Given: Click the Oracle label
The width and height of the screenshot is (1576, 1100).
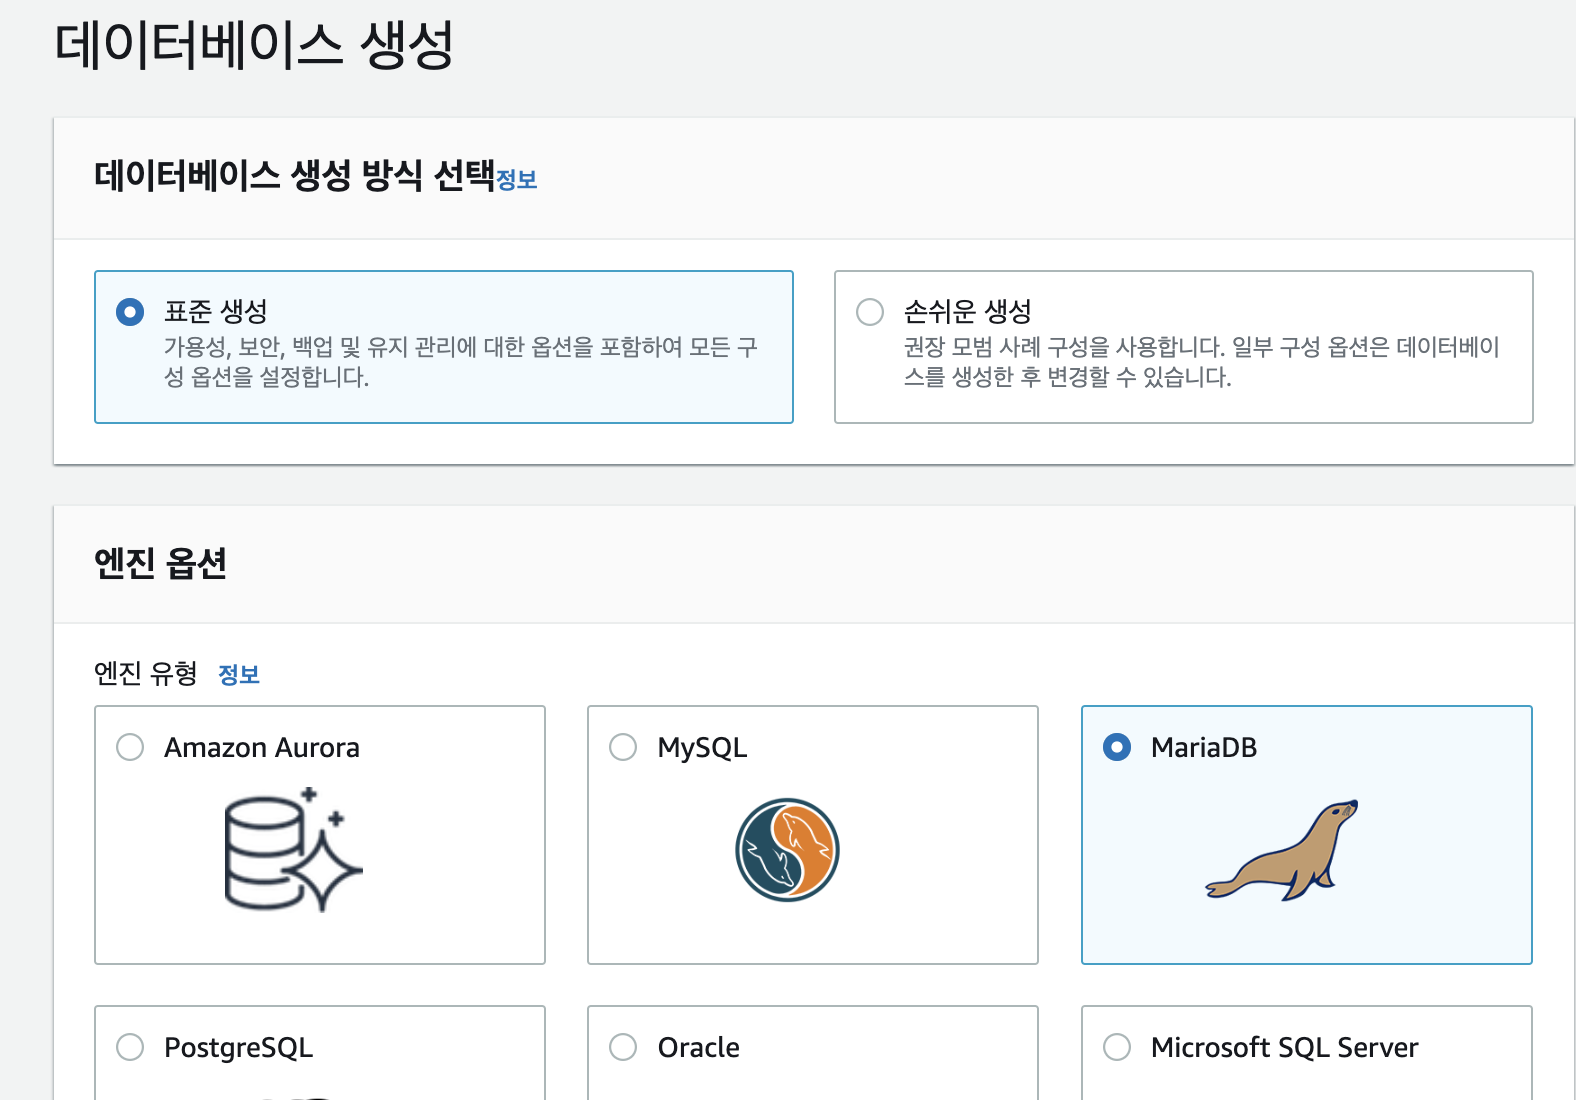Looking at the screenshot, I should [x=699, y=1048].
